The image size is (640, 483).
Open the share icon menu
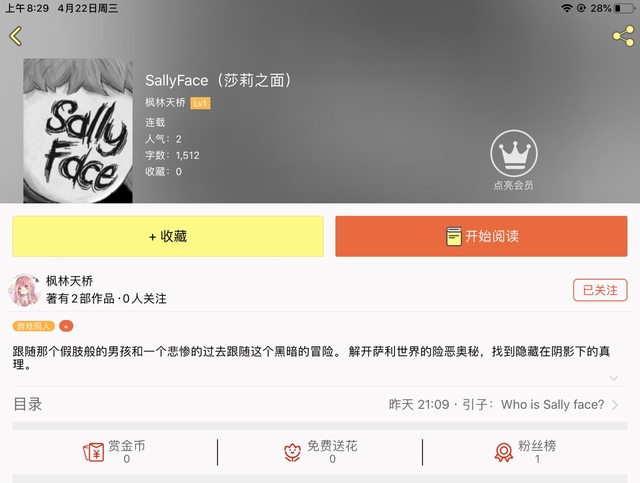(623, 36)
